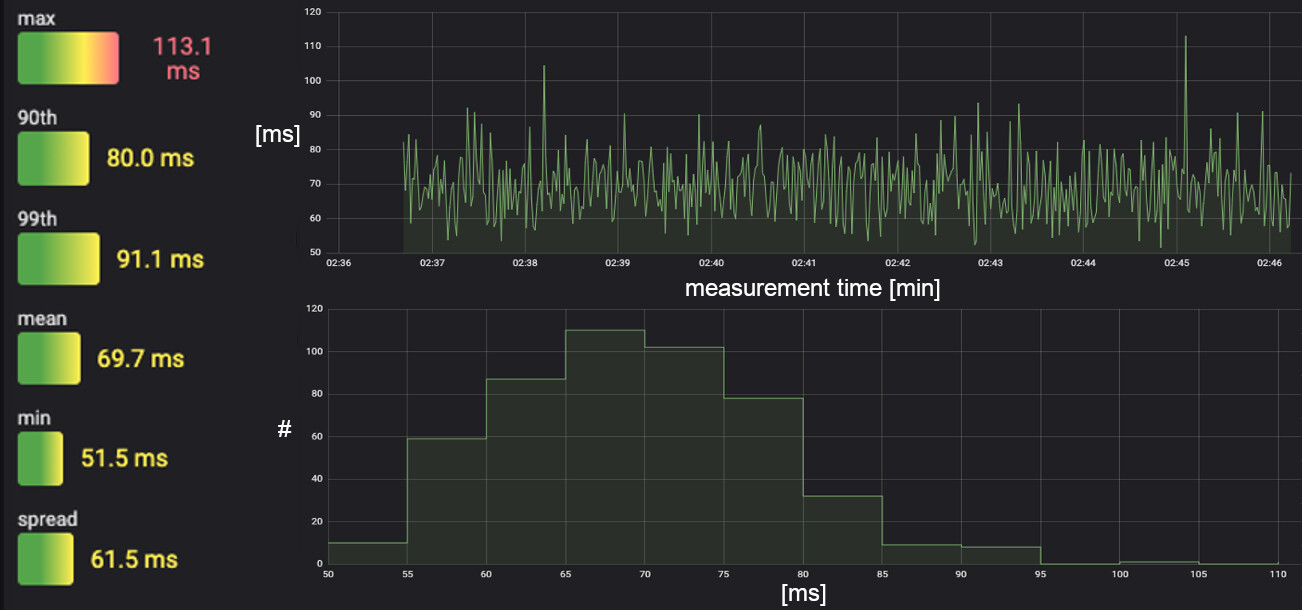The image size is (1302, 610).
Task: Select the 91.1 ms 99th value
Action: tap(159, 258)
